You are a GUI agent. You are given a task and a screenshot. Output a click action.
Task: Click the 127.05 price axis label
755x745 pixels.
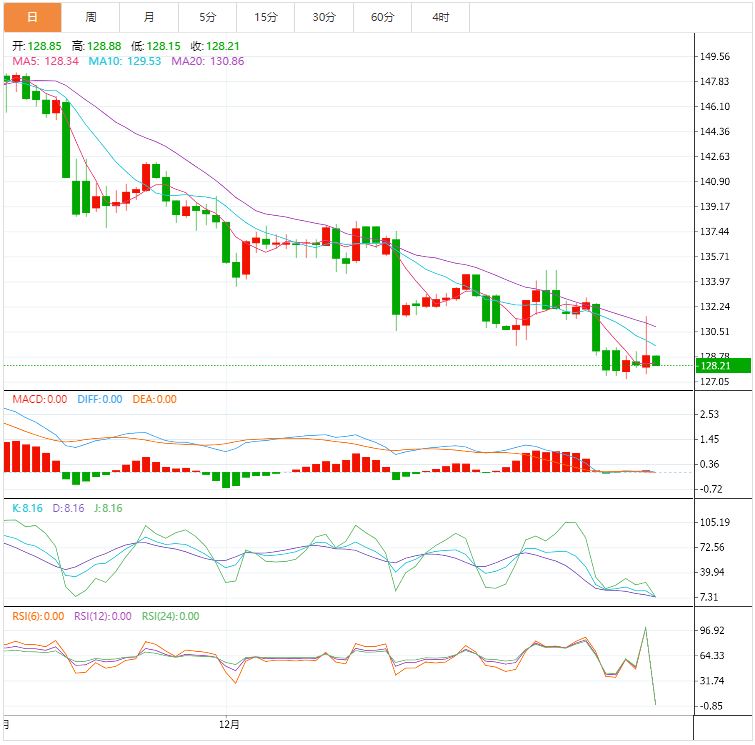(715, 381)
